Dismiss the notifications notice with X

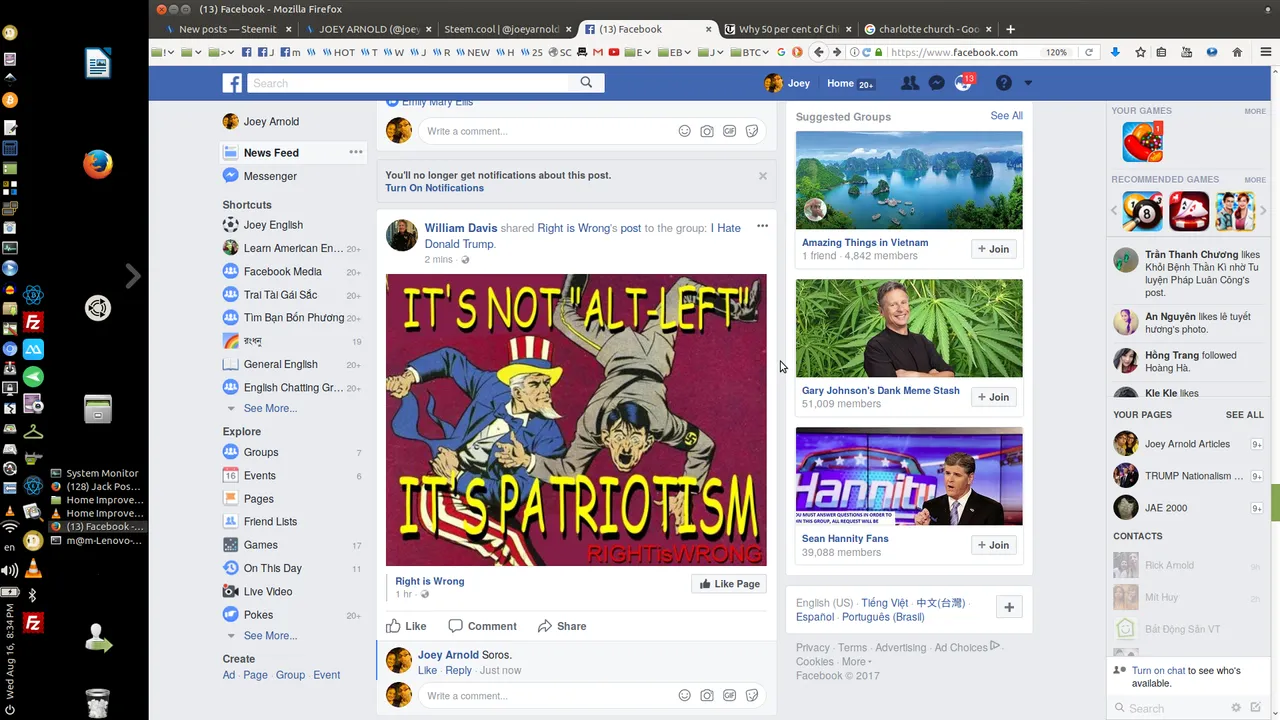763,175
